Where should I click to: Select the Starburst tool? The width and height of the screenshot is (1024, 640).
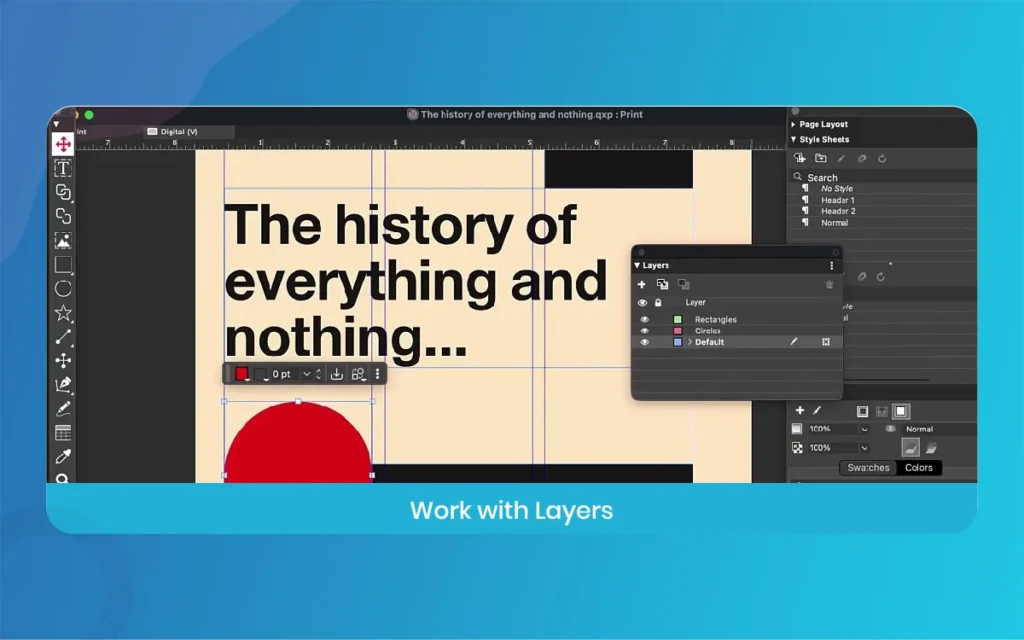click(63, 313)
